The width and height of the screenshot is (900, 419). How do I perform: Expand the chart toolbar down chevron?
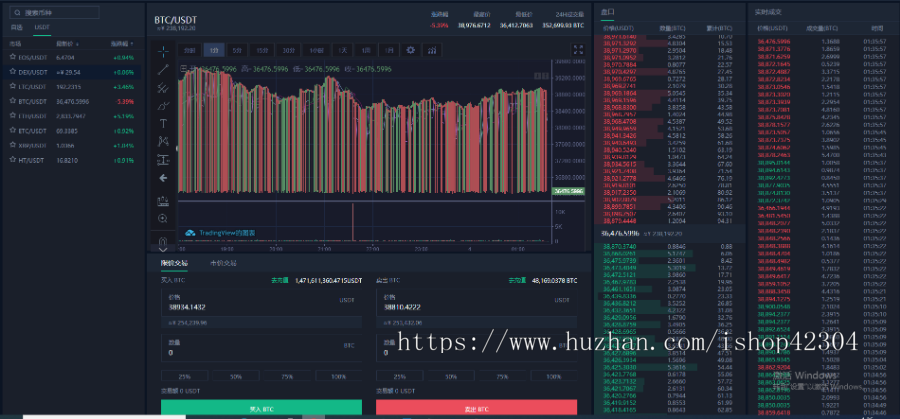point(163,250)
